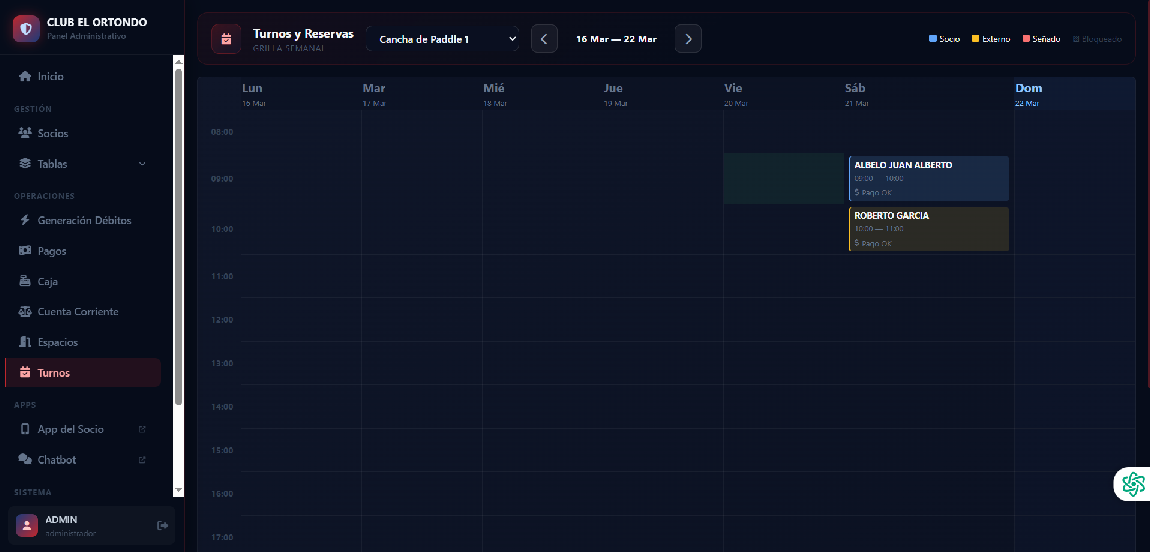Click the Club El Ortondo shield logo
The width and height of the screenshot is (1150, 552).
point(26,28)
